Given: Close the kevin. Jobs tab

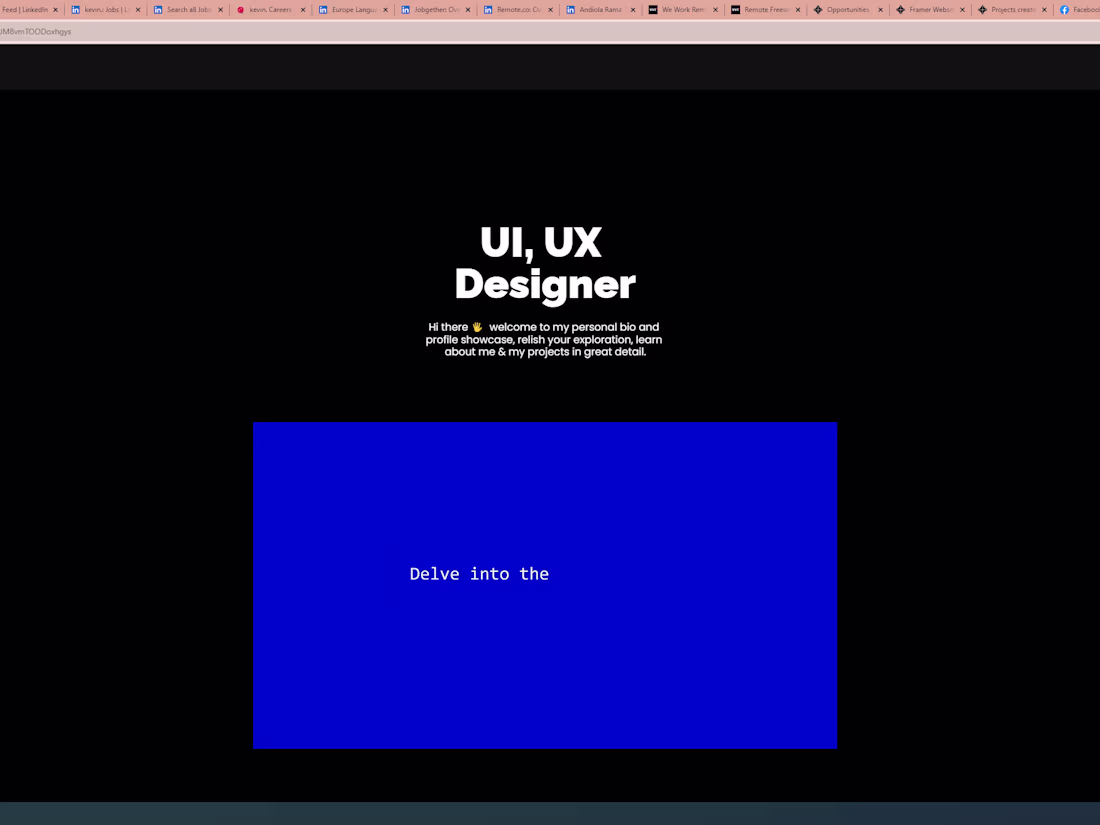Looking at the screenshot, I should [138, 10].
